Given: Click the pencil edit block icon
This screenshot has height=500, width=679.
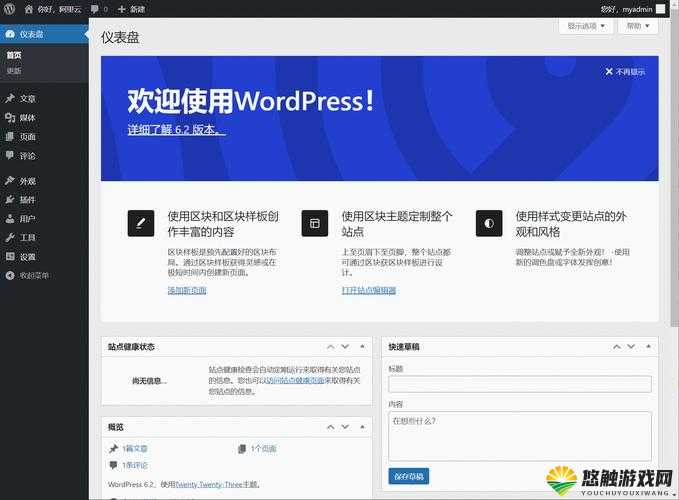Looking at the screenshot, I should [x=141, y=223].
